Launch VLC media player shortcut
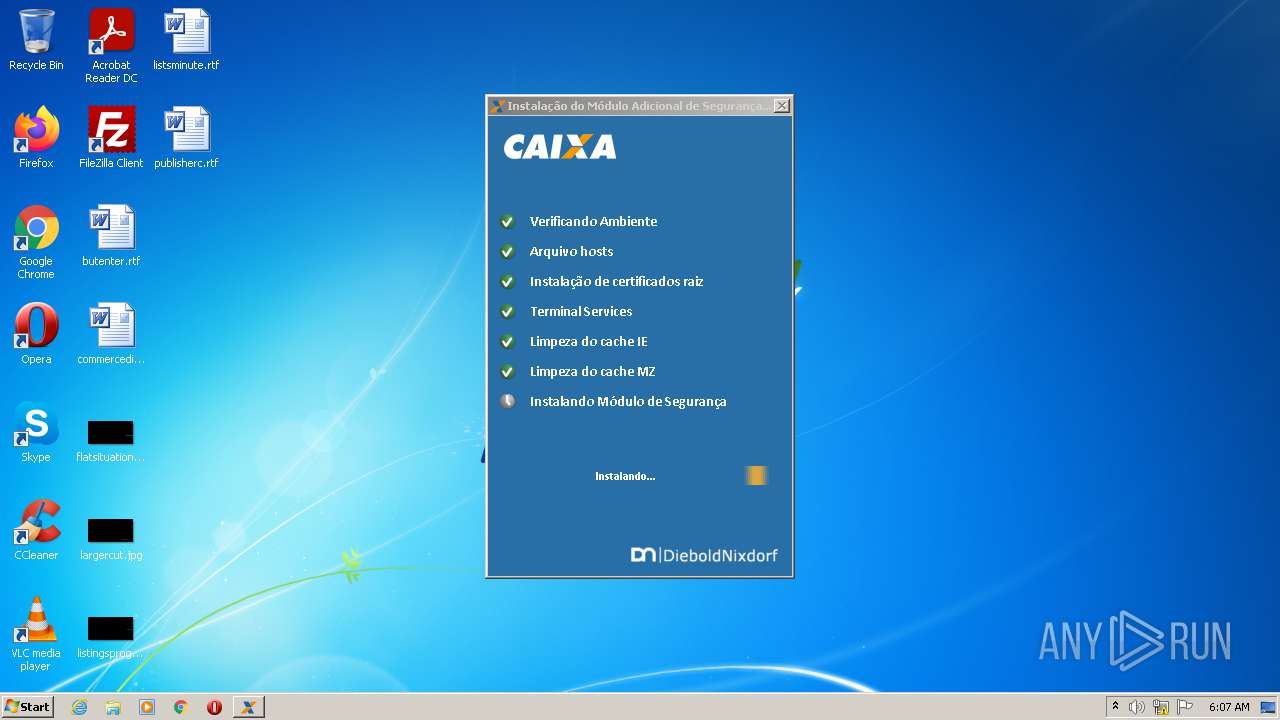This screenshot has width=1280, height=720. point(36,634)
